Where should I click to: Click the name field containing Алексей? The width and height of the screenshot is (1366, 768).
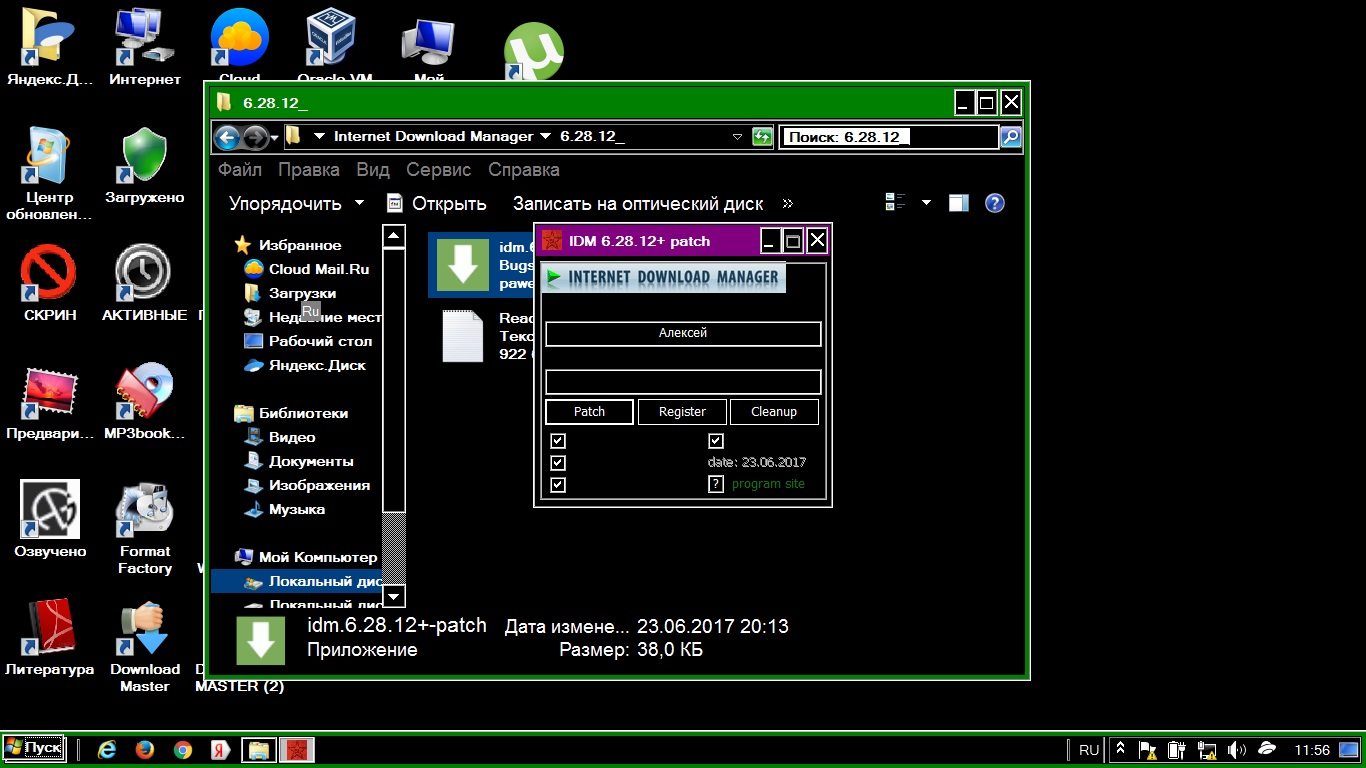pyautogui.click(x=683, y=333)
